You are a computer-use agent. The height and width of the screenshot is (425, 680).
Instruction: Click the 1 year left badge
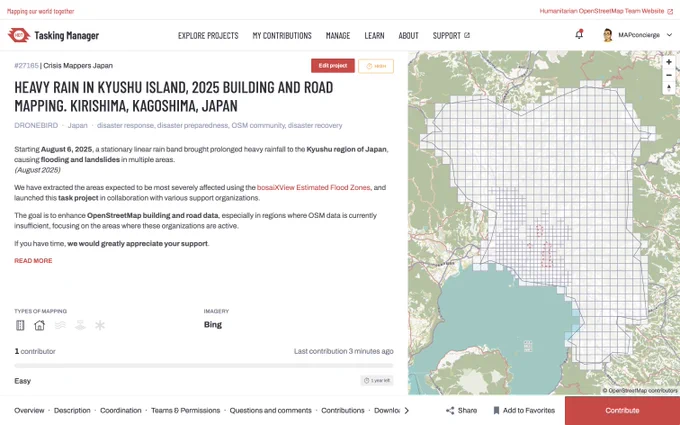click(377, 380)
